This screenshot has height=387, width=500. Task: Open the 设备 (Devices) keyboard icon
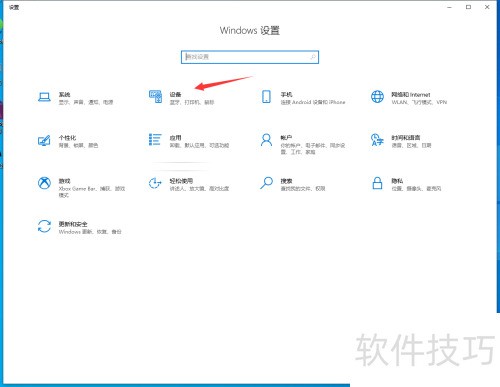coord(155,97)
